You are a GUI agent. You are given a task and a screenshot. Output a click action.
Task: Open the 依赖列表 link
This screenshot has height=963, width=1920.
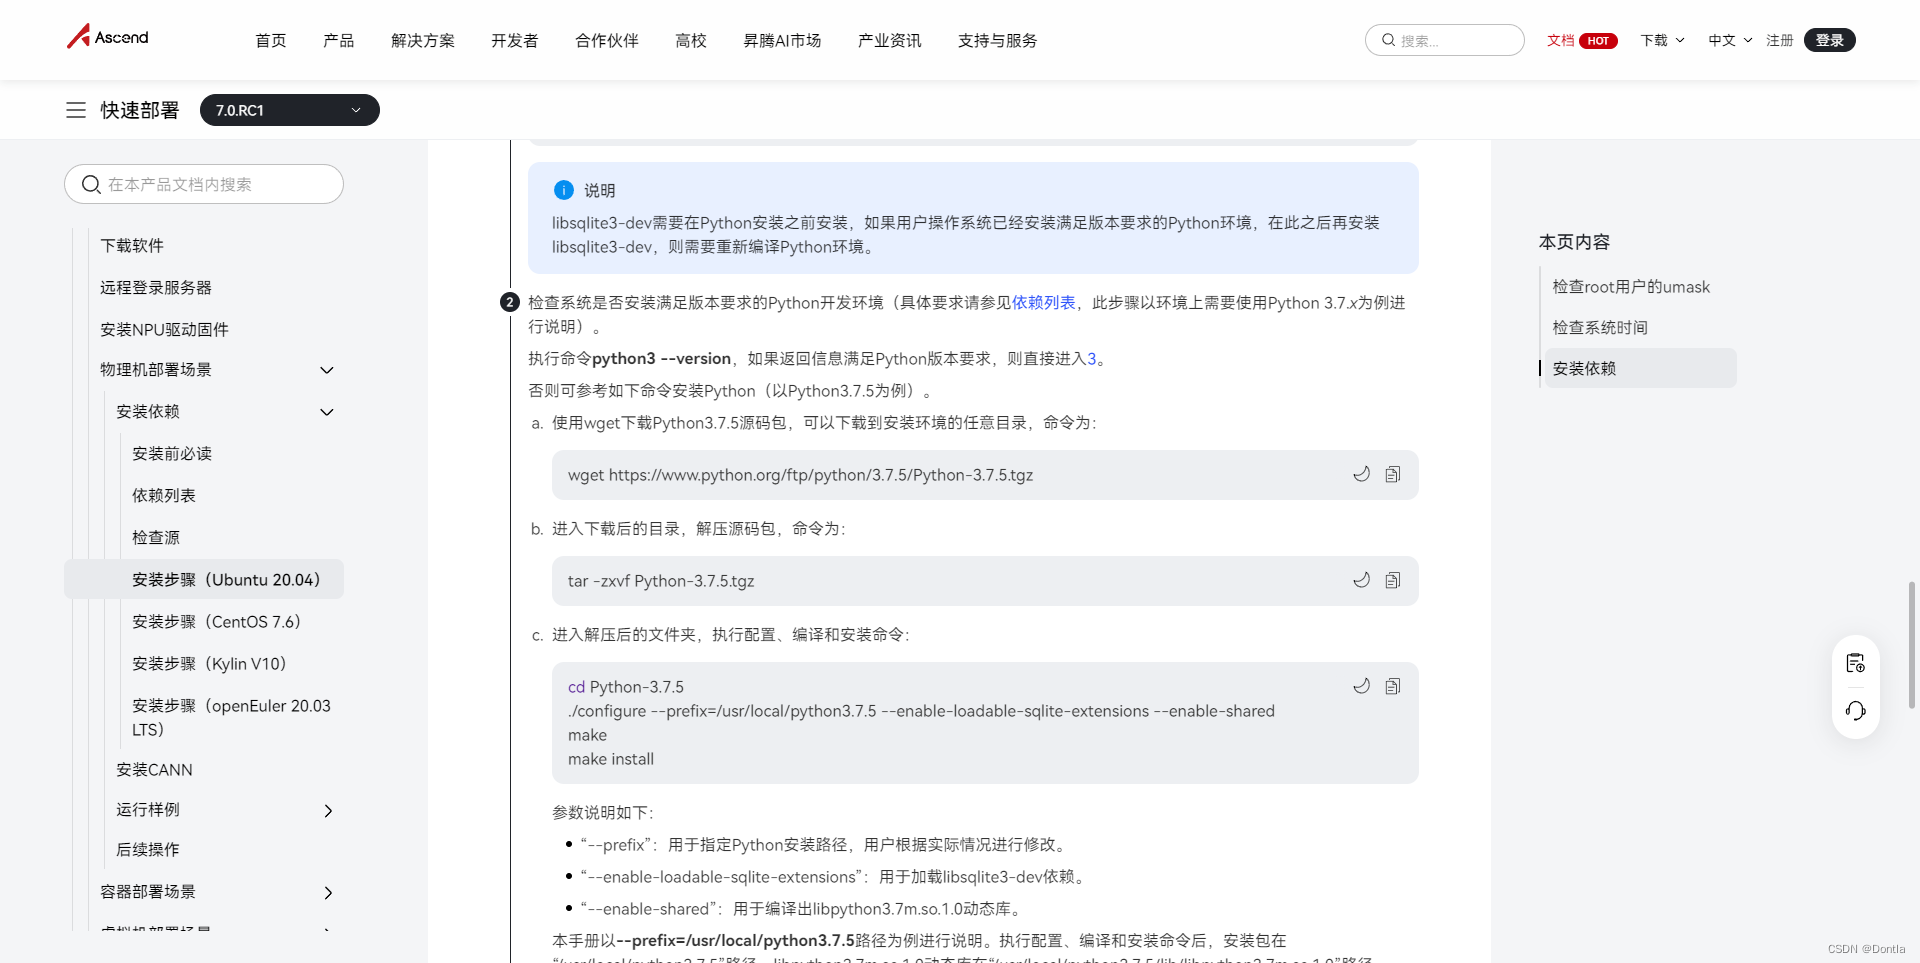pos(1043,302)
